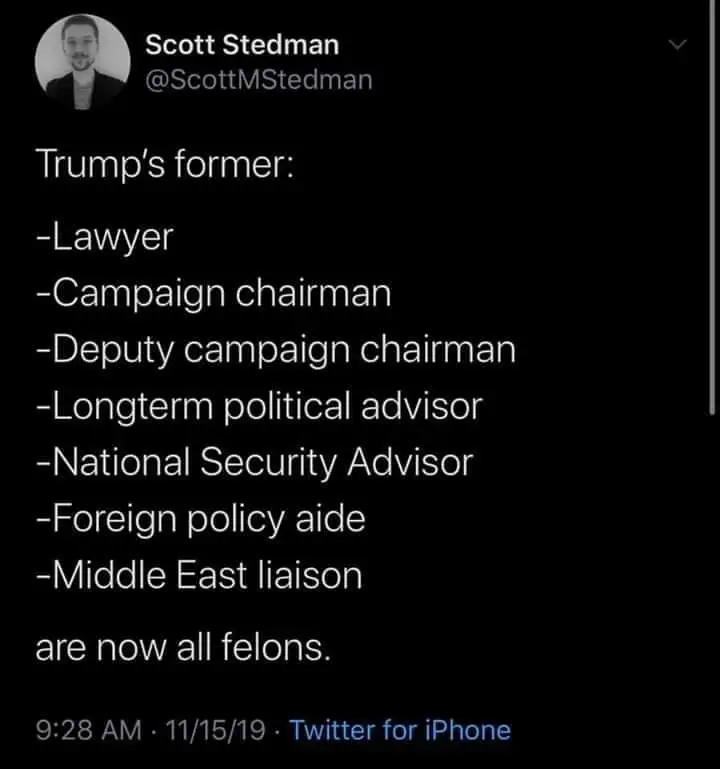Click the "Trump's former:" opening line
The image size is (720, 769).
point(165,165)
